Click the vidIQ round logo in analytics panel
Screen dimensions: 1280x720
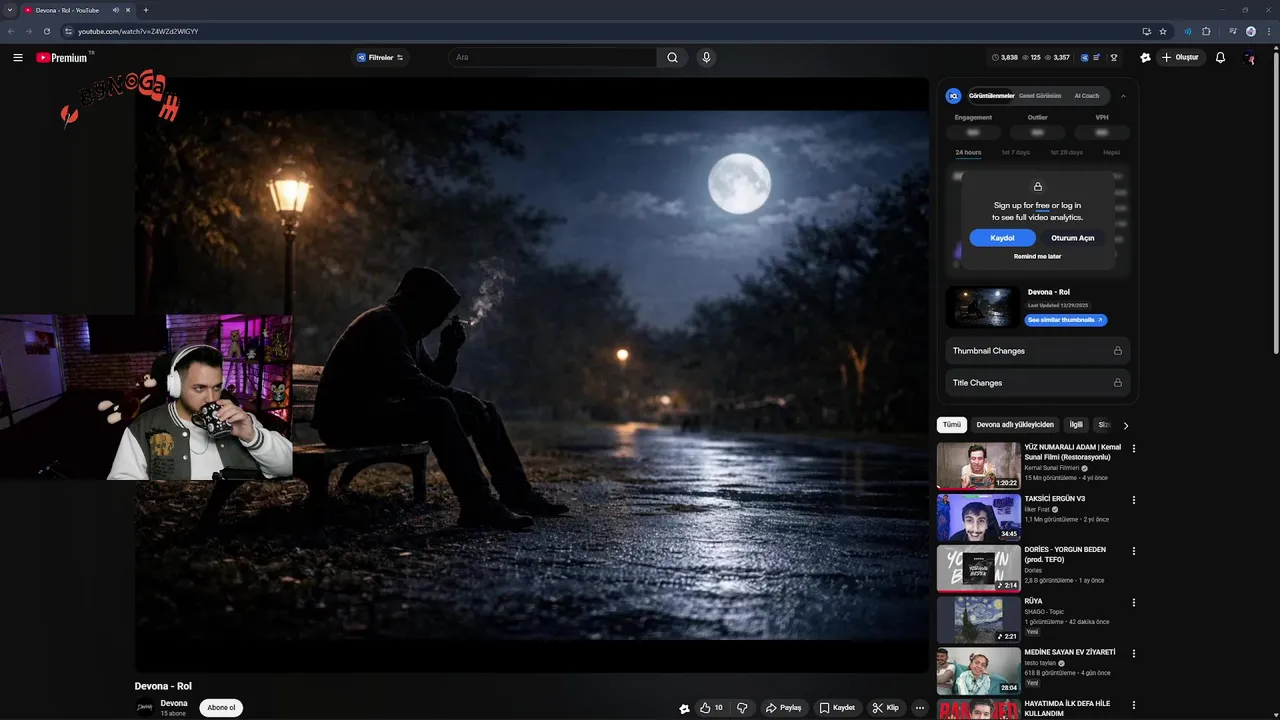pos(954,96)
